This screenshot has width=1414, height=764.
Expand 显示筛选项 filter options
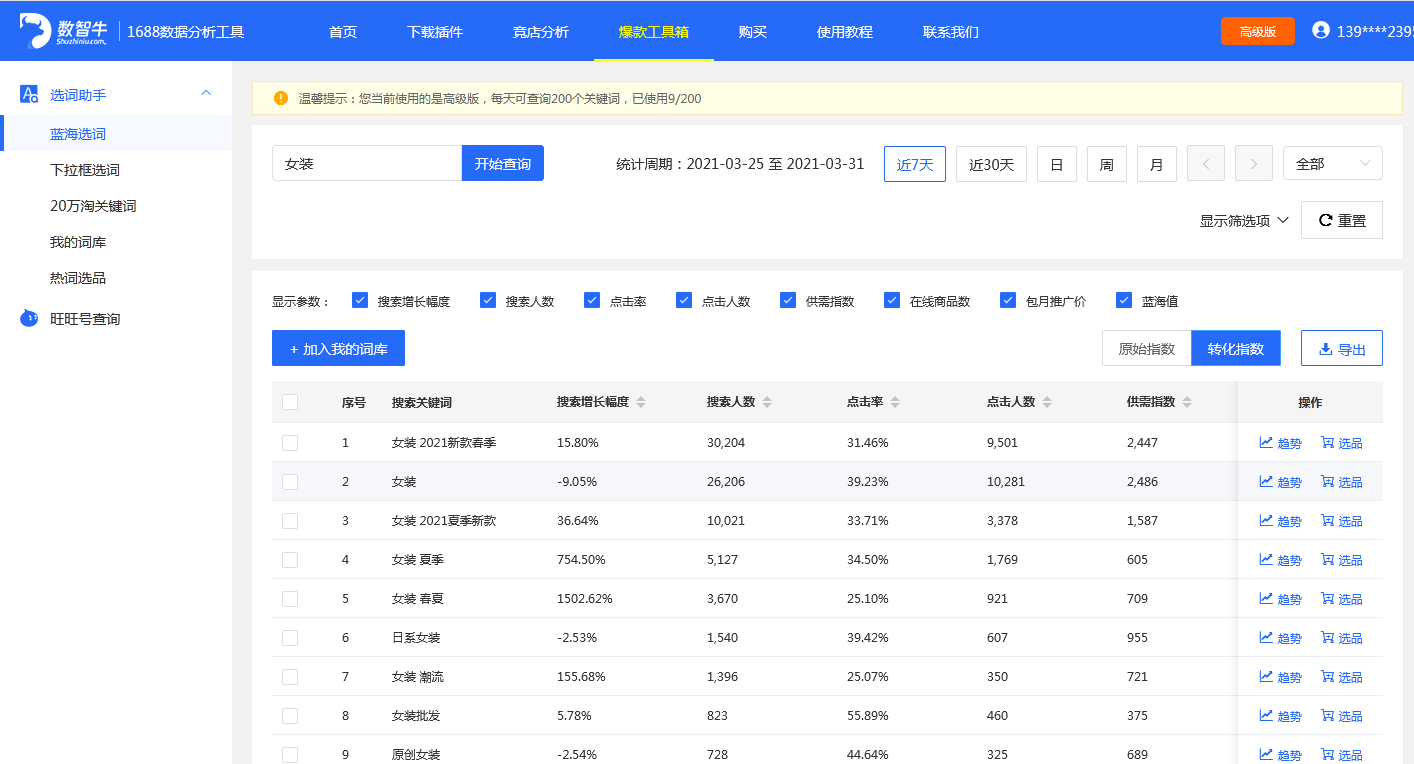pos(1245,220)
